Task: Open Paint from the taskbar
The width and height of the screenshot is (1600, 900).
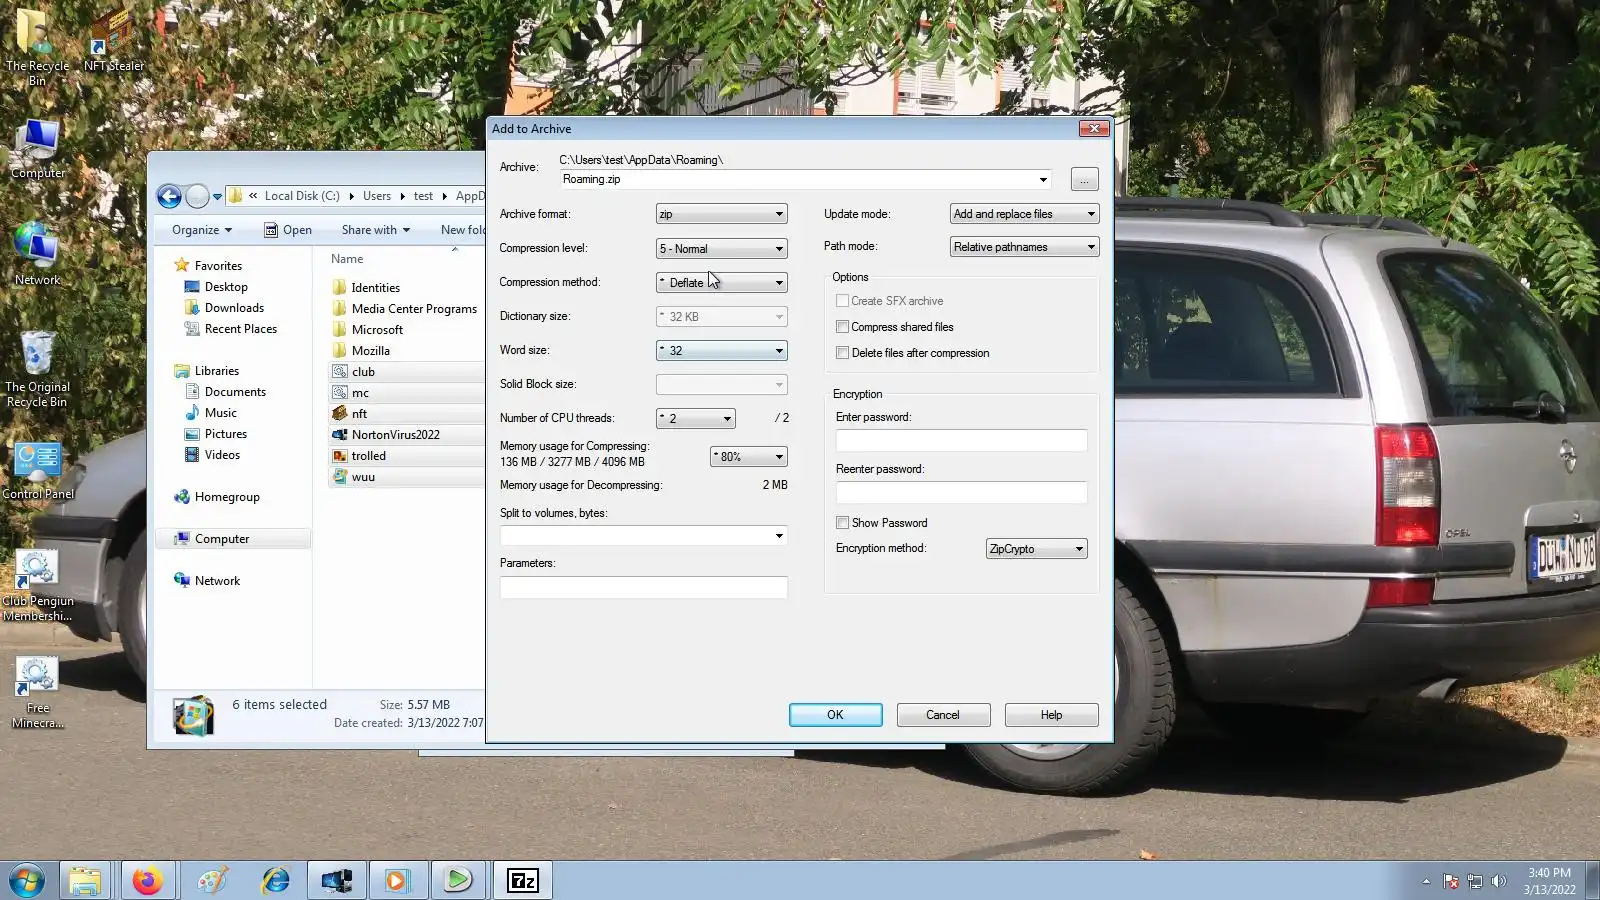Action: (211, 880)
